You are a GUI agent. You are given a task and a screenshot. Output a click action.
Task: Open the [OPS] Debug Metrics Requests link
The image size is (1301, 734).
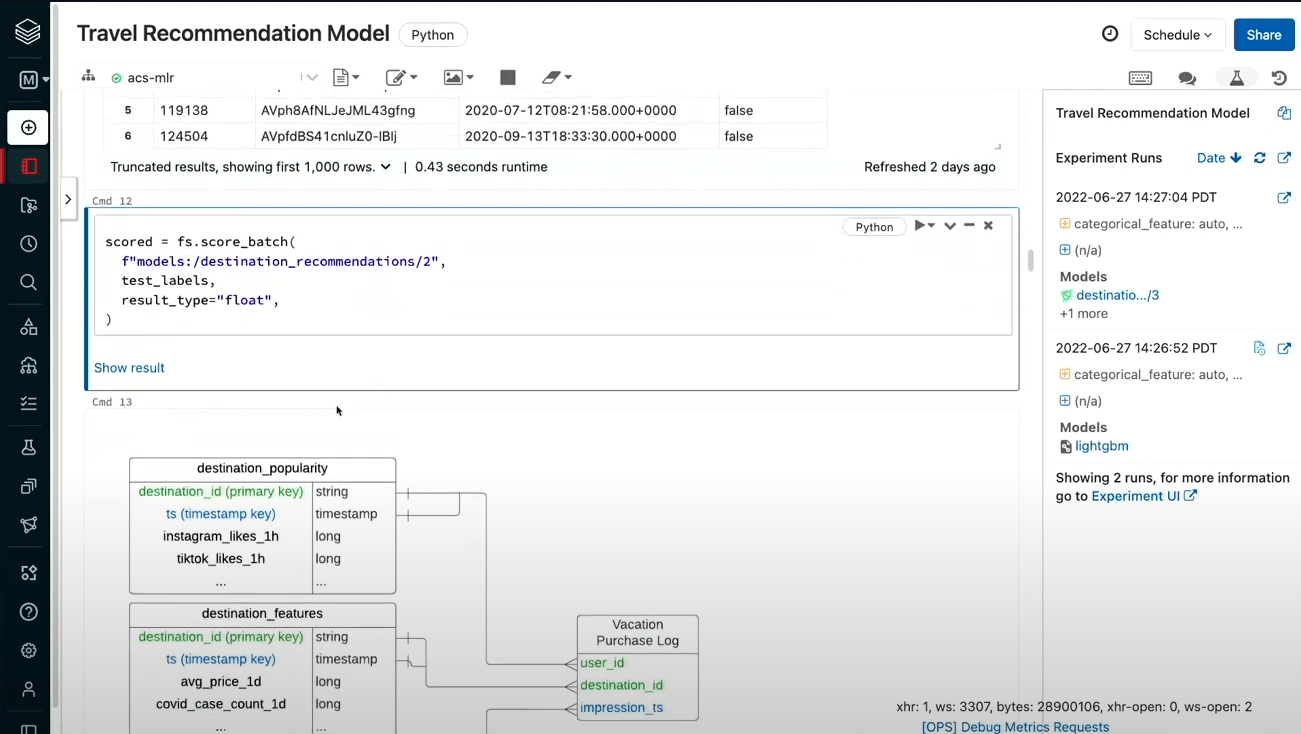[1015, 727]
